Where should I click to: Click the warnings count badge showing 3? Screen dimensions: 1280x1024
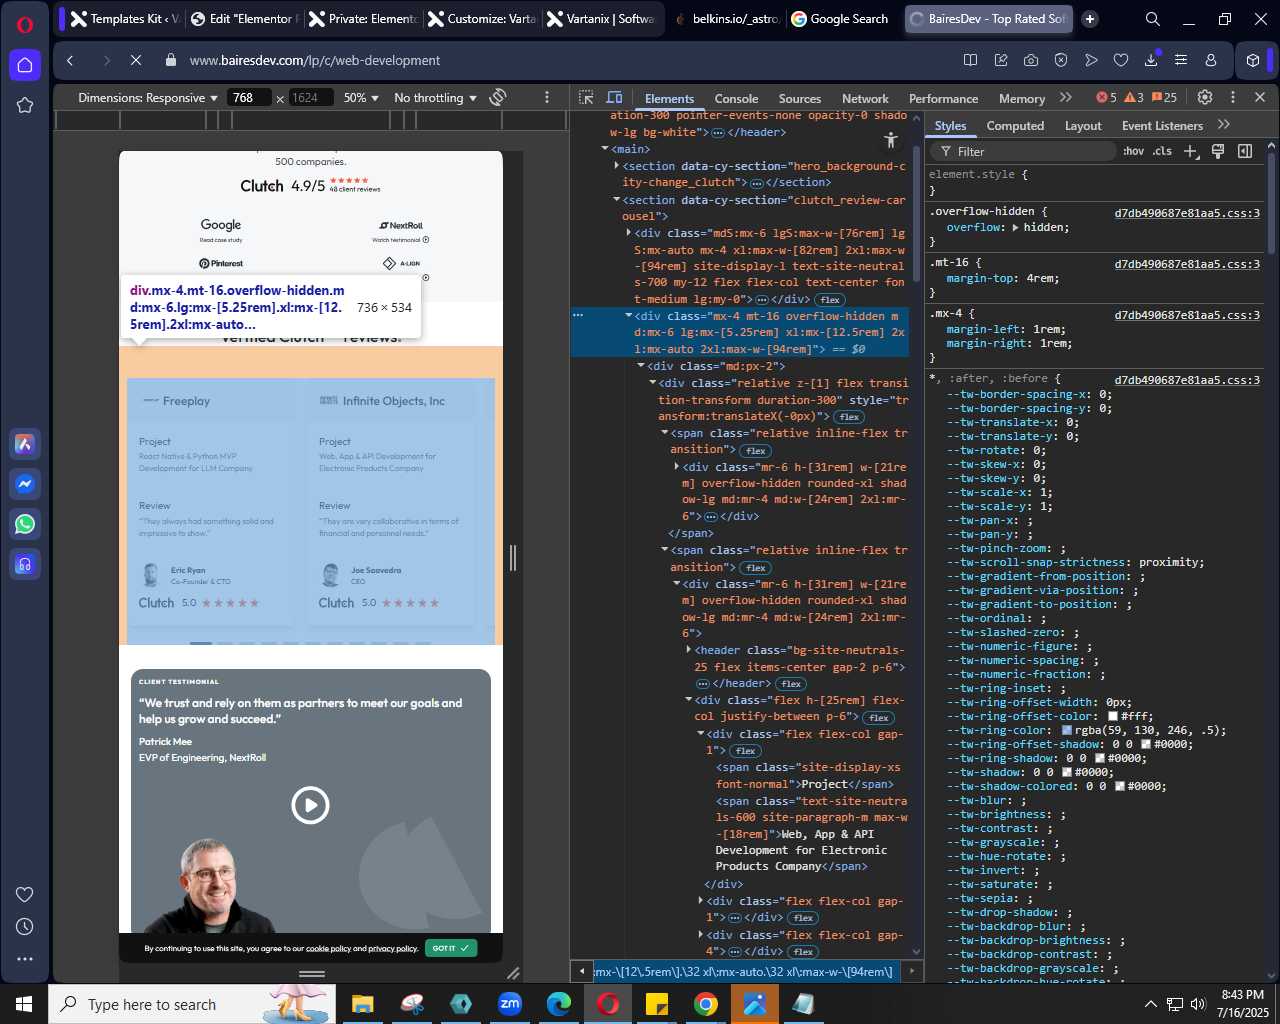[1134, 98]
